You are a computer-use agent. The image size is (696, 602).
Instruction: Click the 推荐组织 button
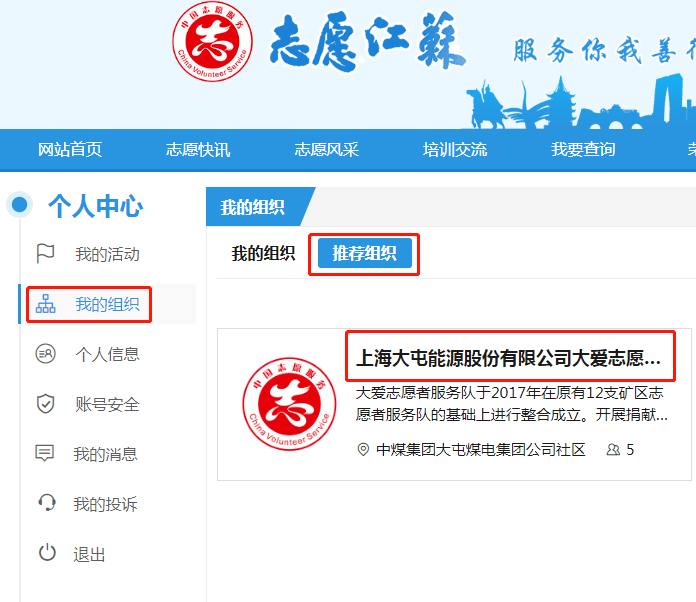pos(365,253)
